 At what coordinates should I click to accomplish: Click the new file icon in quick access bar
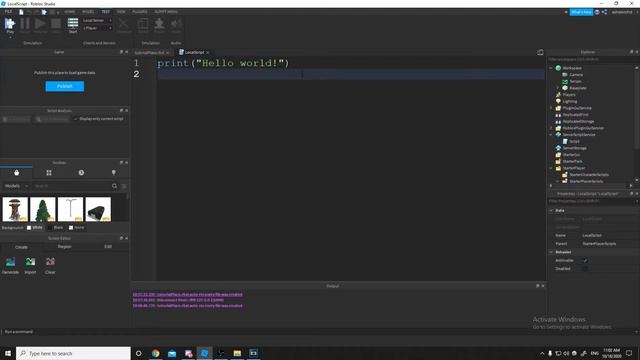pyautogui.click(x=21, y=12)
